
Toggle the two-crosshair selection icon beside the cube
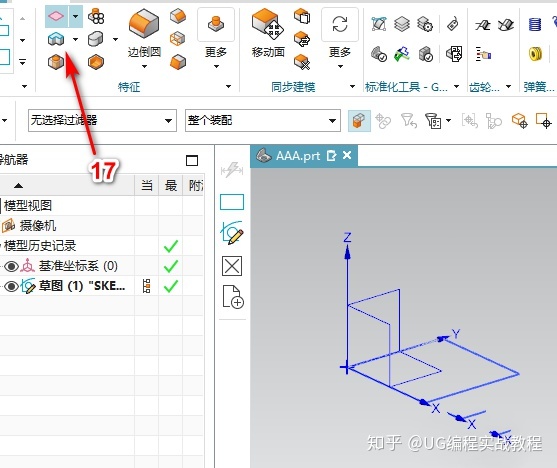[383, 121]
